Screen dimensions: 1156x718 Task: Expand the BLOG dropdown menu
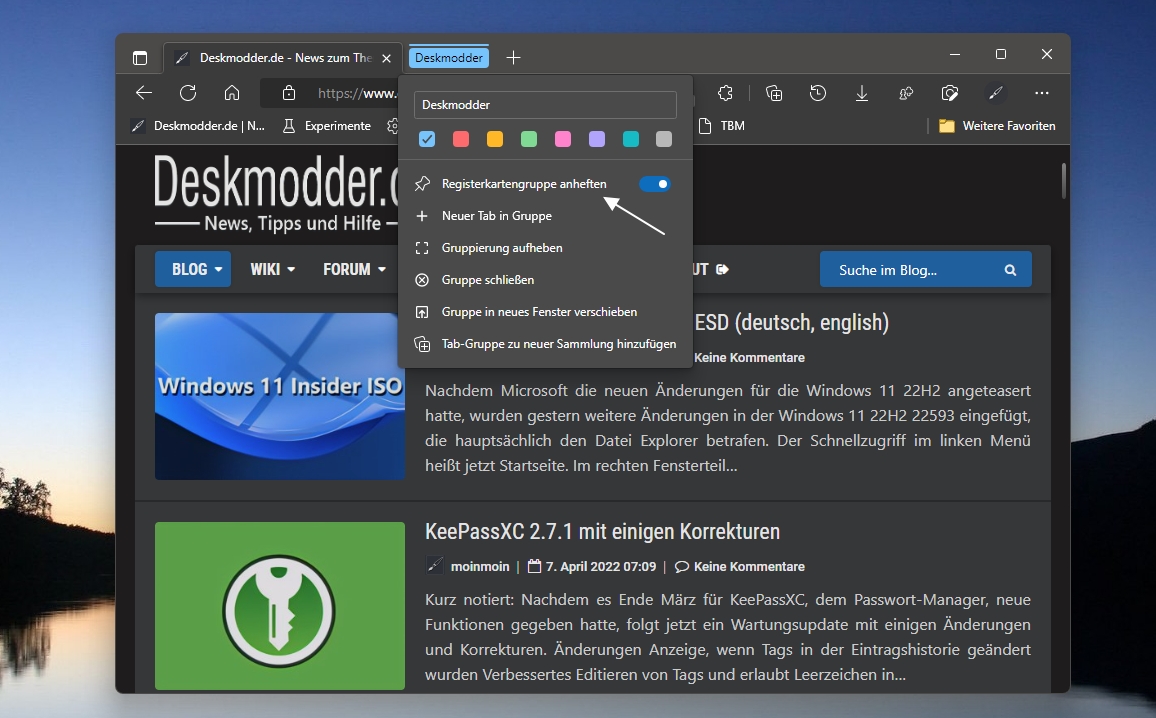click(193, 269)
